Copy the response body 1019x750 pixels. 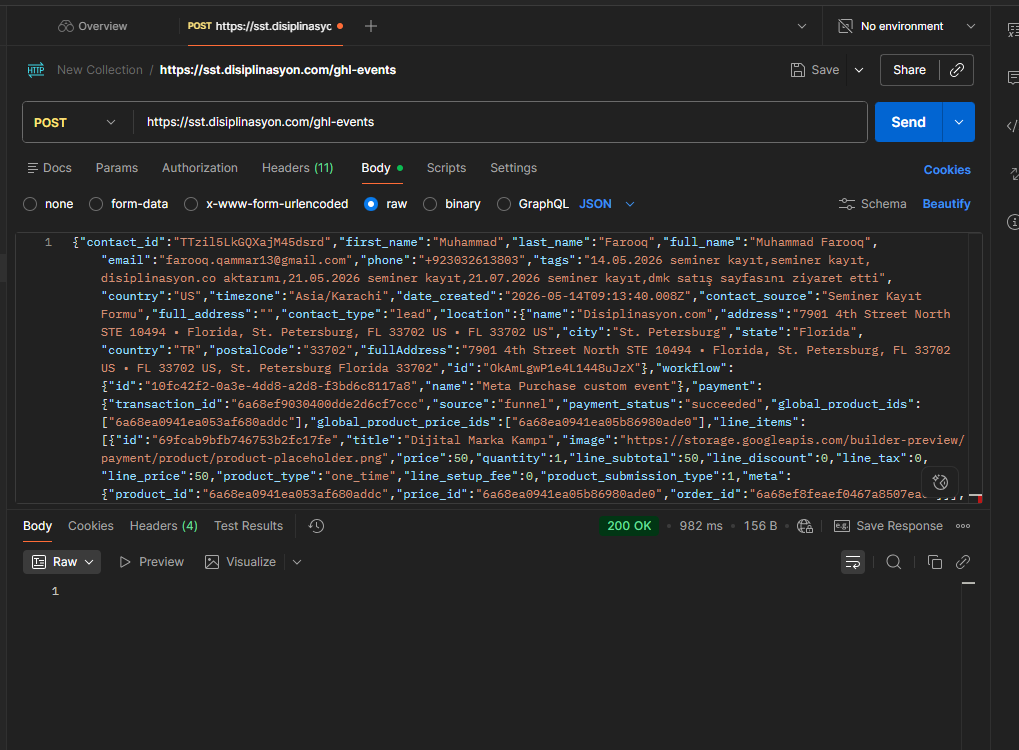[x=935, y=562]
